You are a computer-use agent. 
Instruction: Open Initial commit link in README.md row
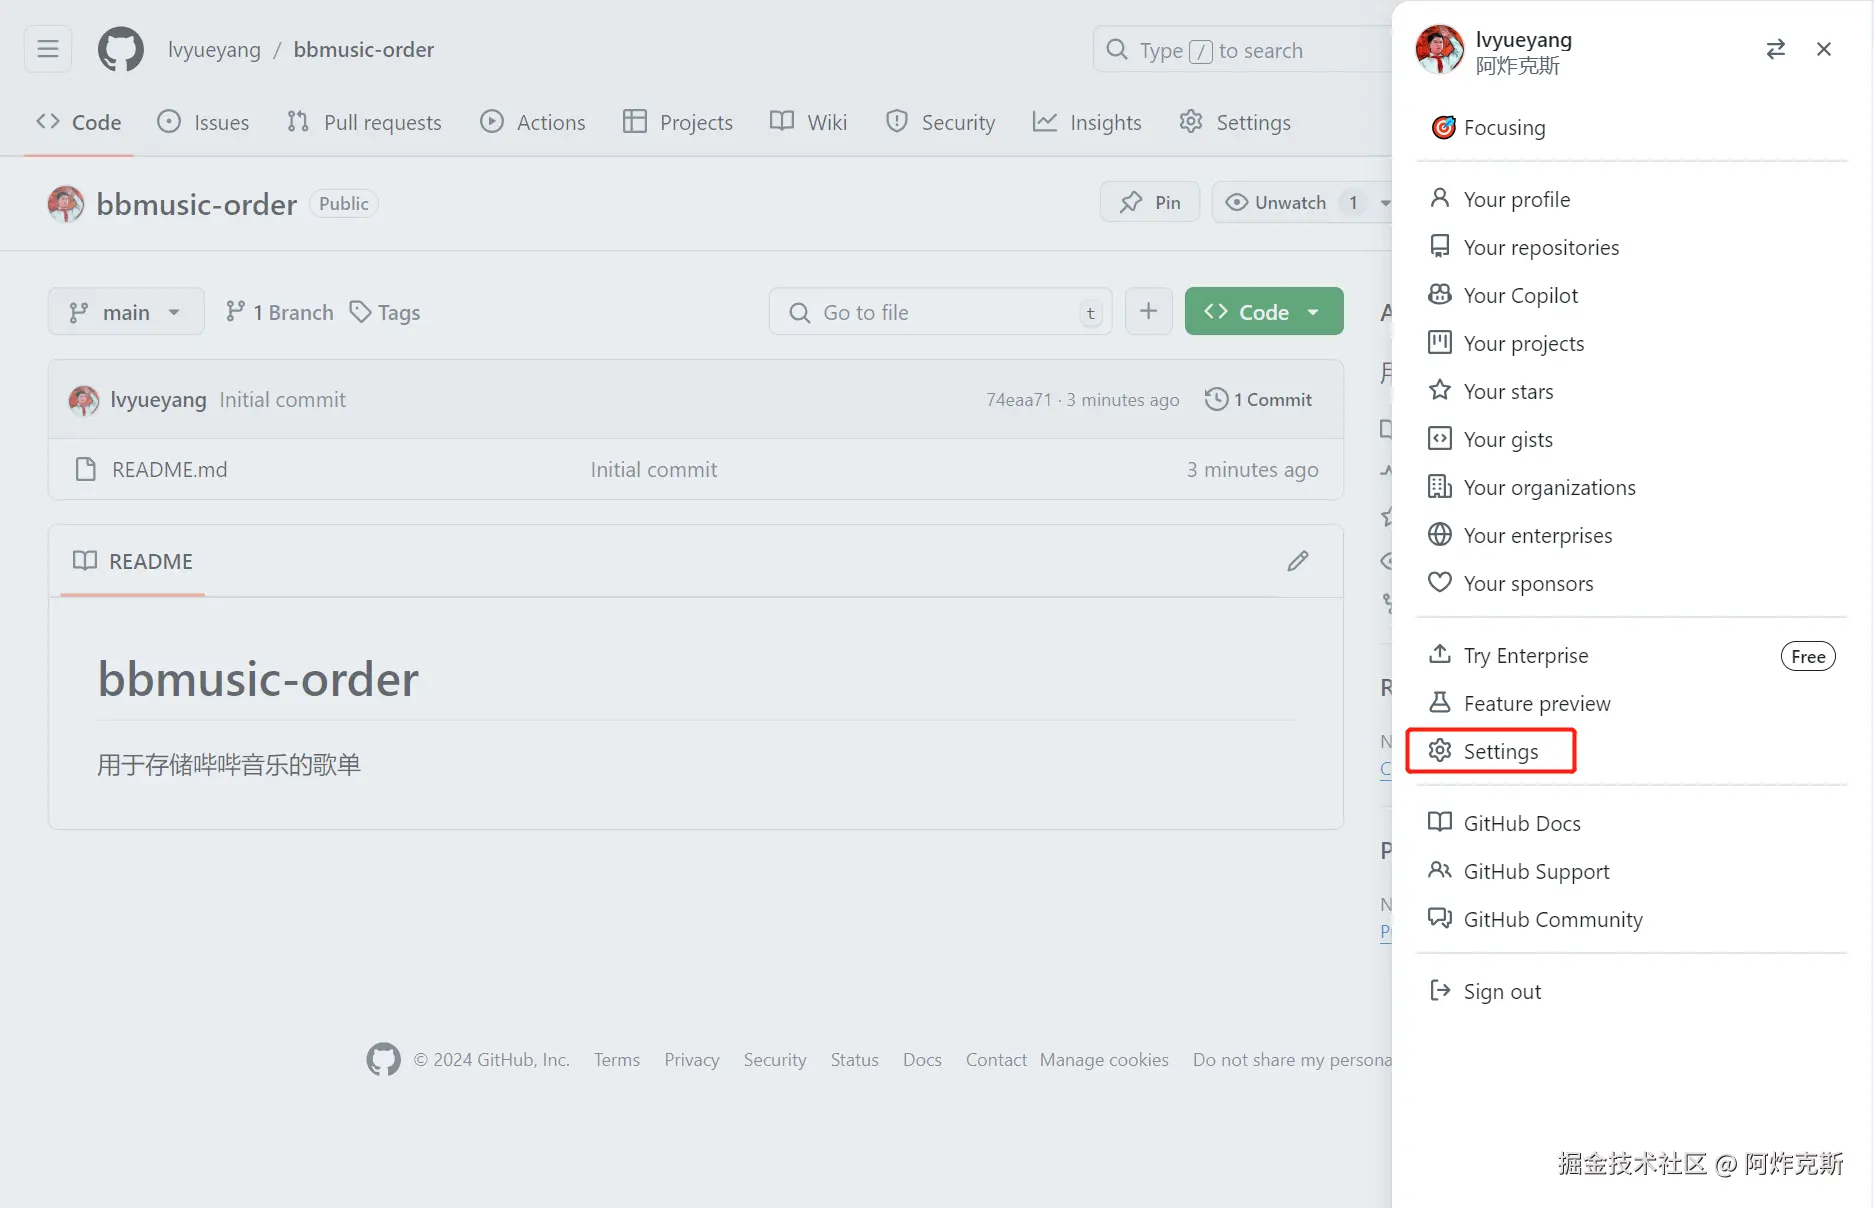point(654,470)
